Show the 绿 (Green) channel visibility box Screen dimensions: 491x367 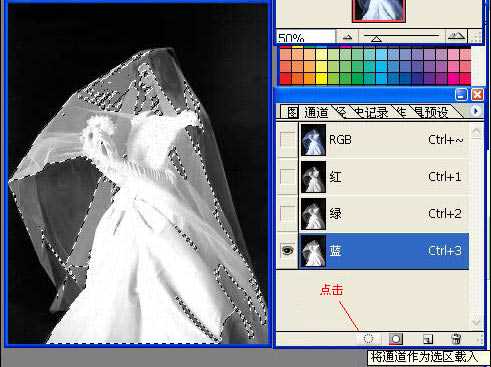(x=287, y=214)
